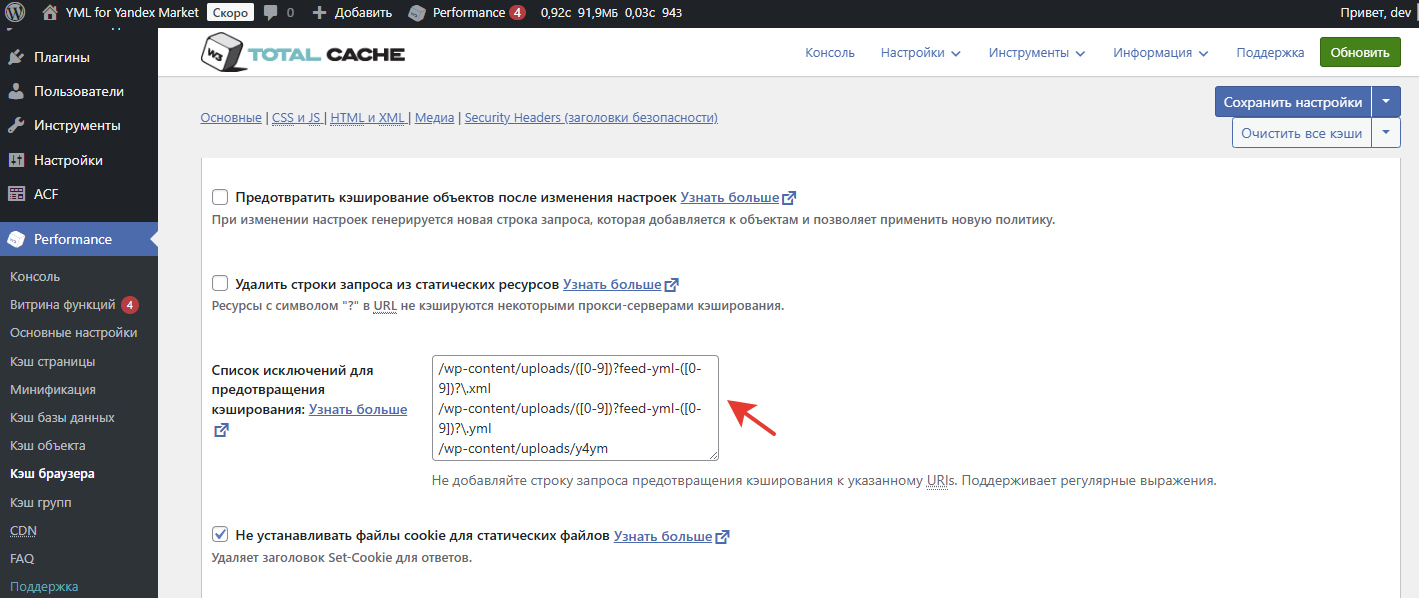The width and height of the screenshot is (1419, 598).
Task: Click the ACF icon in sidebar
Action: [x=16, y=194]
